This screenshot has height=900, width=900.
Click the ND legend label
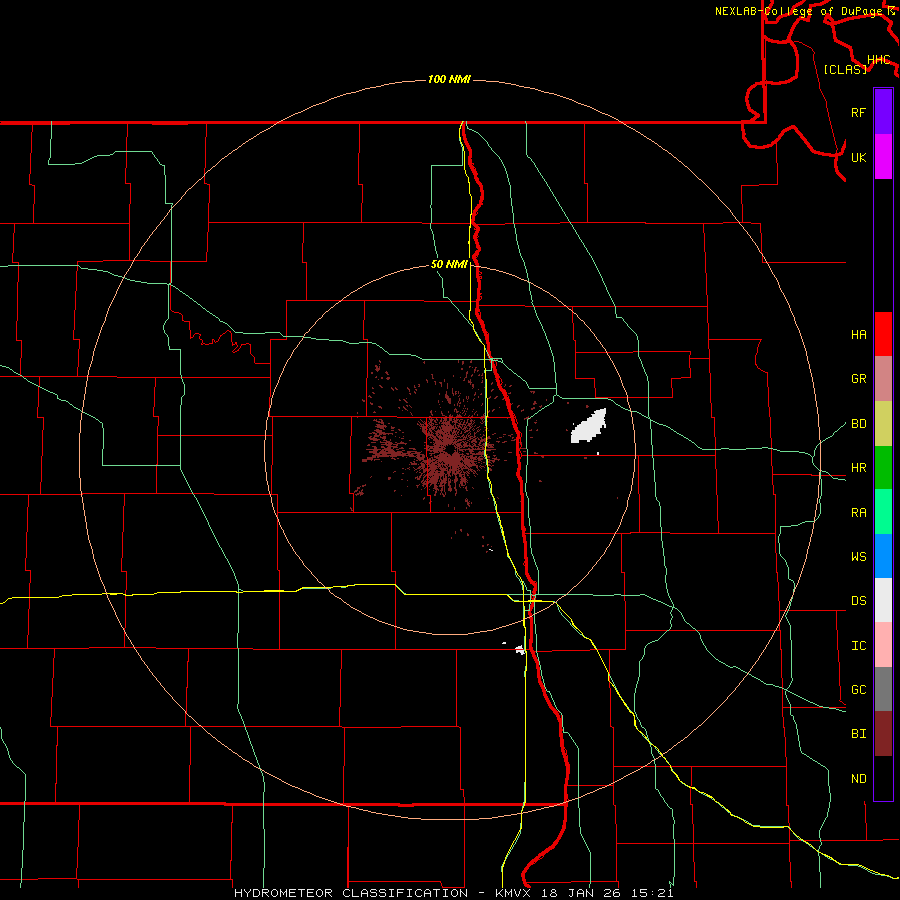click(x=858, y=778)
